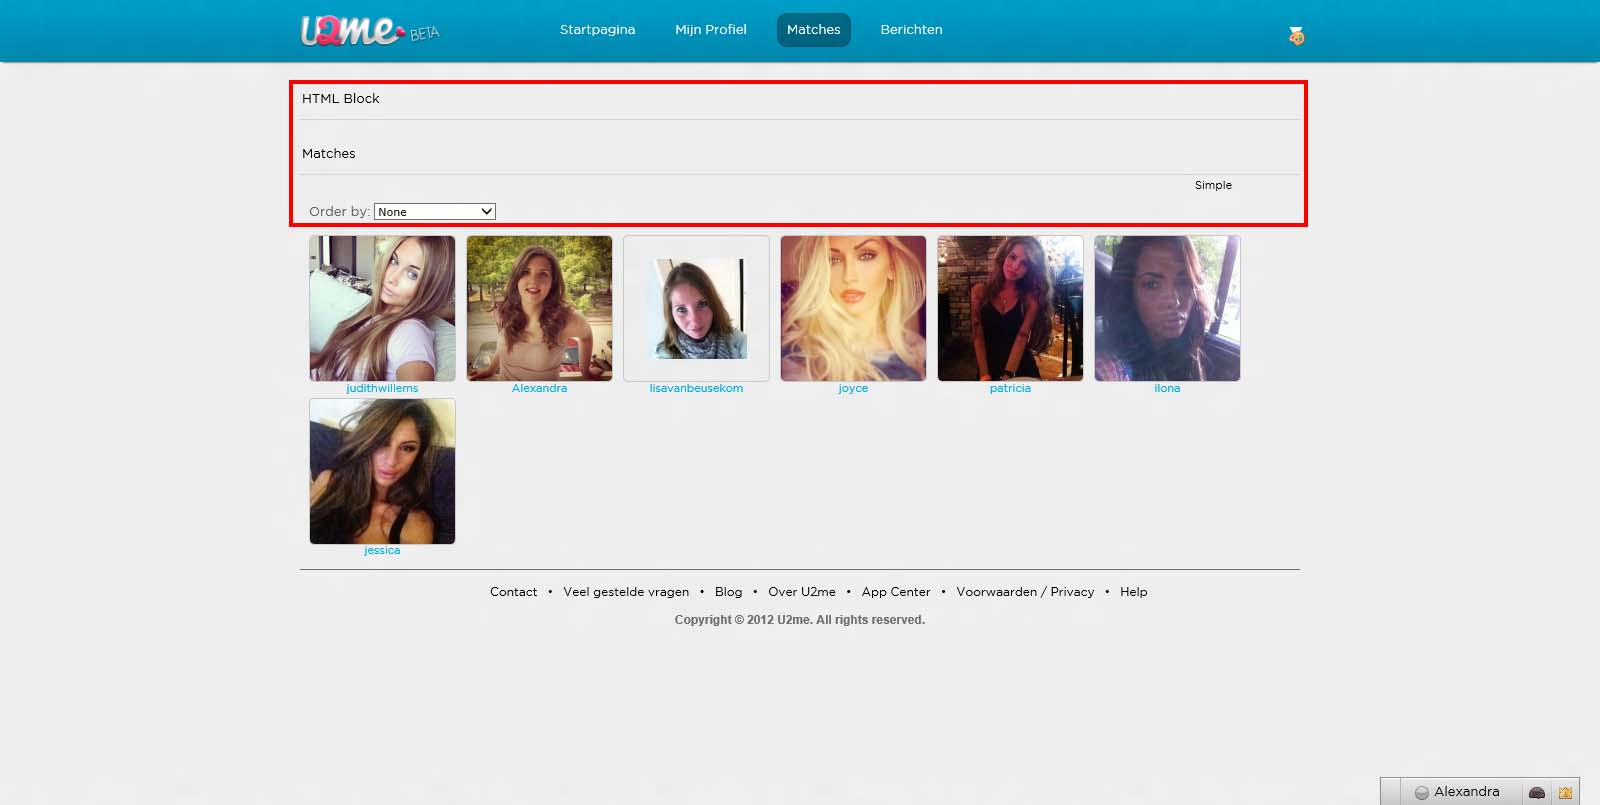The height and width of the screenshot is (805, 1600).
Task: Click the grey status dot beside Alexandra
Action: tap(1421, 792)
